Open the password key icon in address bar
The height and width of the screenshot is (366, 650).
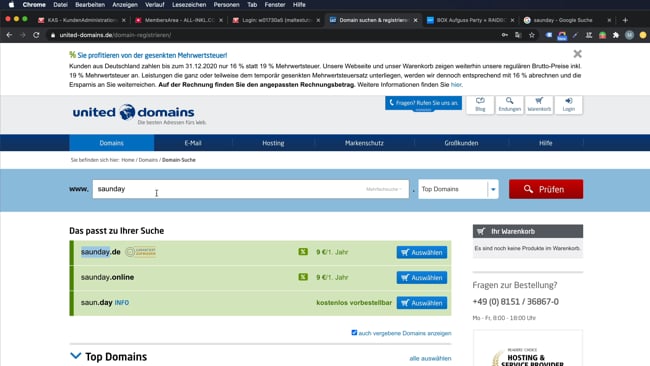click(x=504, y=35)
